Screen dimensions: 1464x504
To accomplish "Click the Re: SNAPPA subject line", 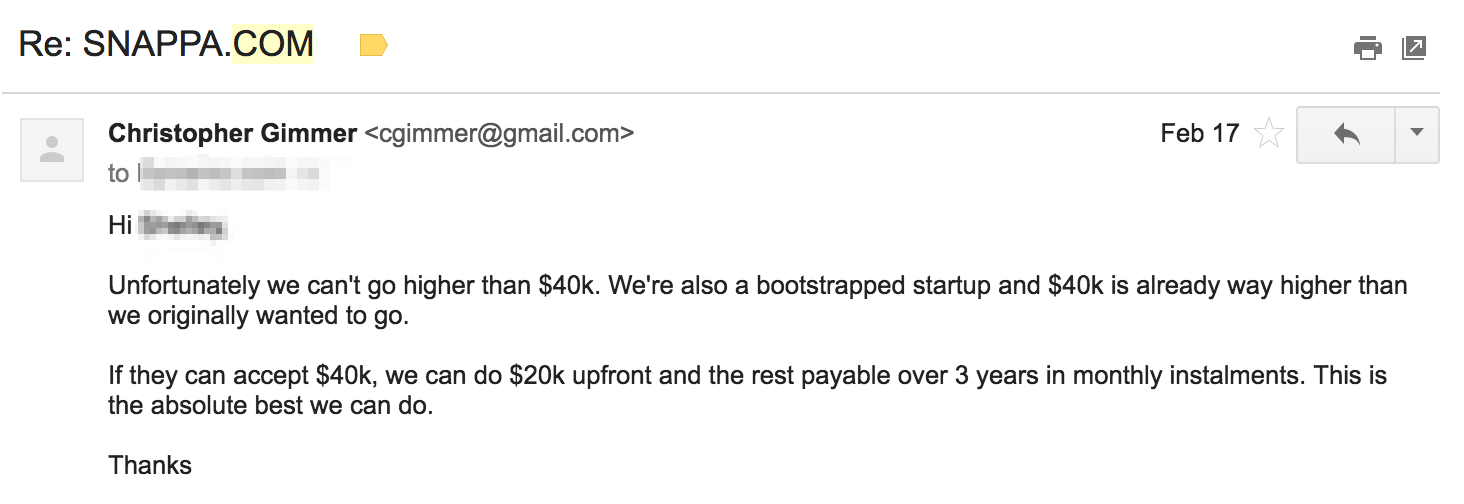I will 125,44.
